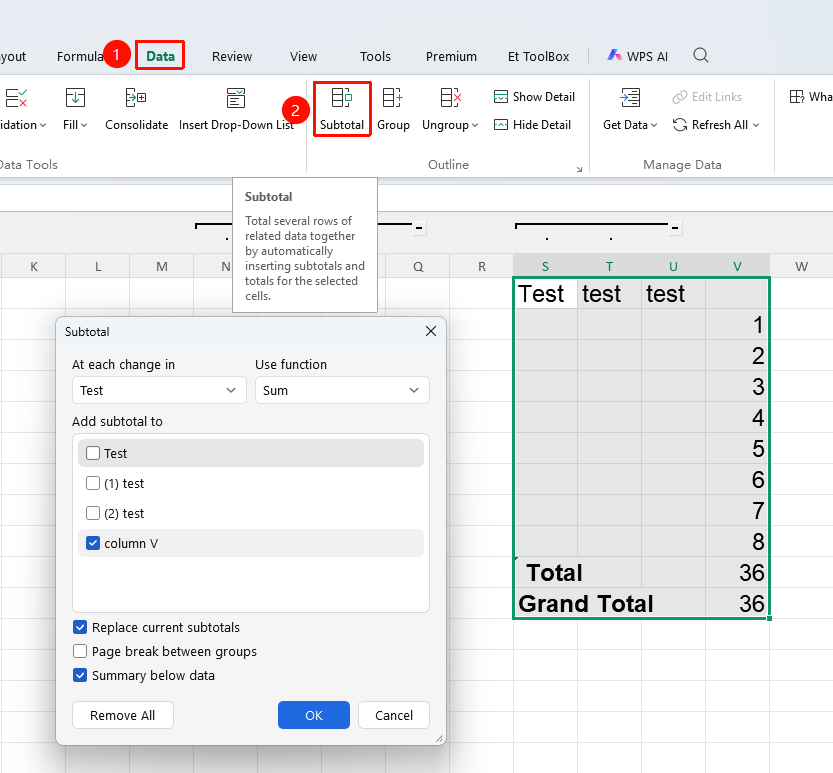Viewport: 833px width, 773px height.
Task: Uncheck the column V checkbox
Action: [x=93, y=543]
